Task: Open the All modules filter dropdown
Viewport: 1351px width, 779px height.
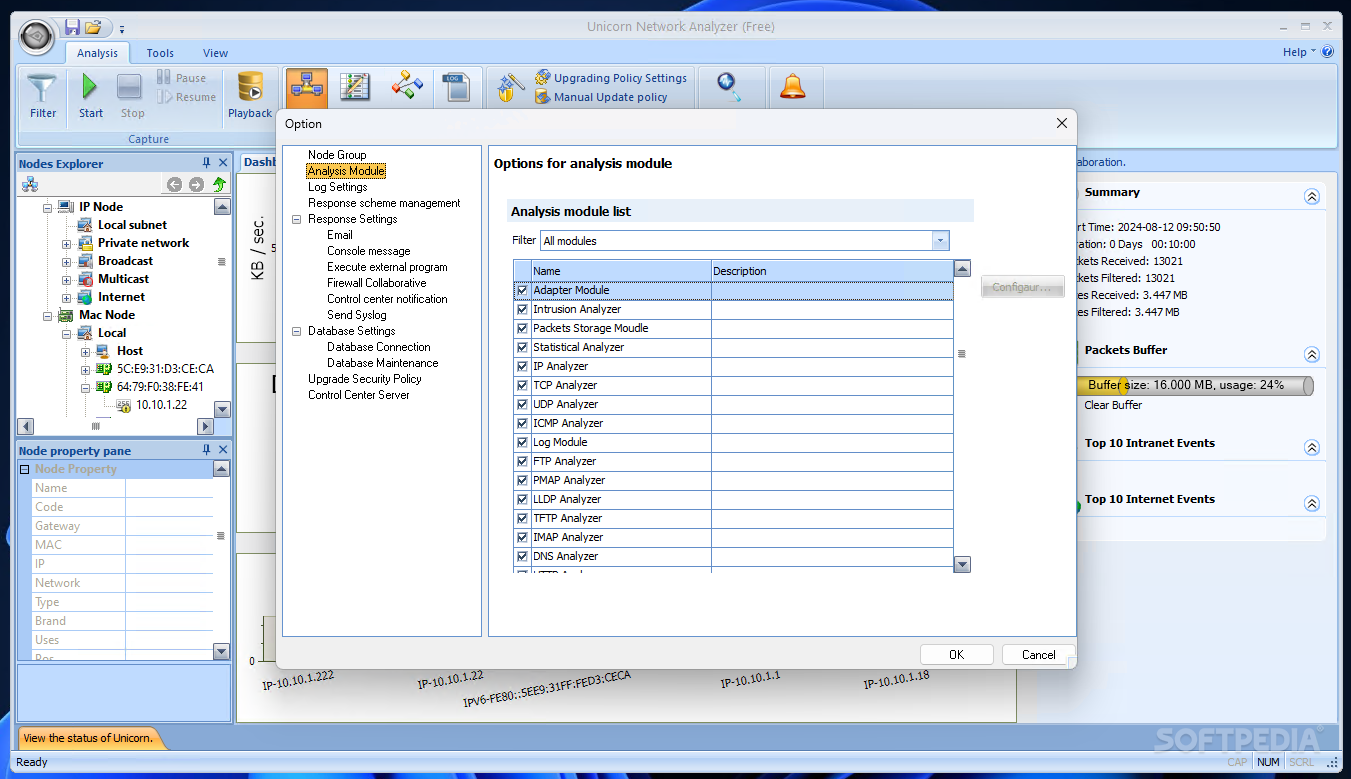Action: (x=940, y=241)
